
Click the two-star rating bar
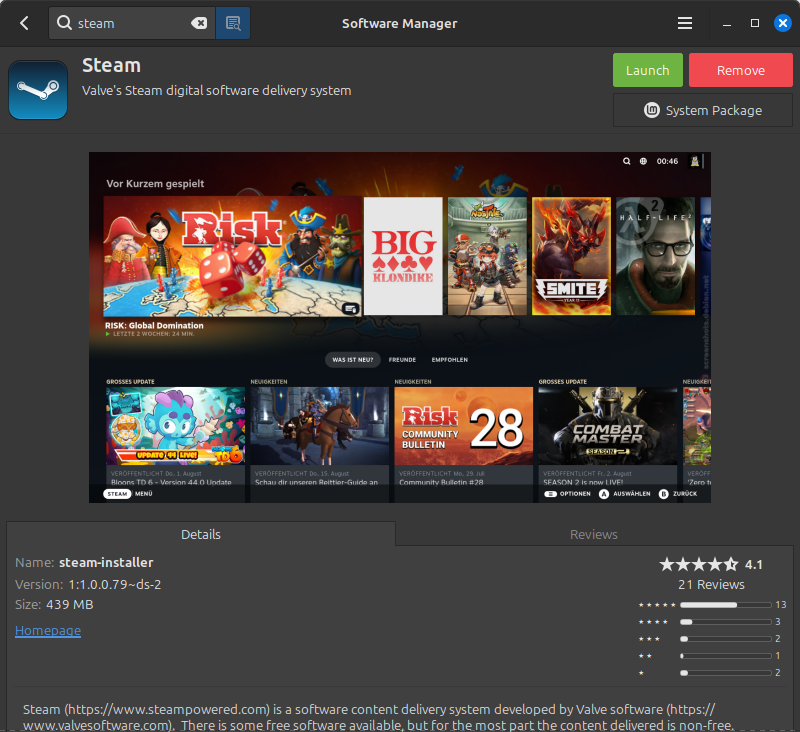click(x=726, y=656)
